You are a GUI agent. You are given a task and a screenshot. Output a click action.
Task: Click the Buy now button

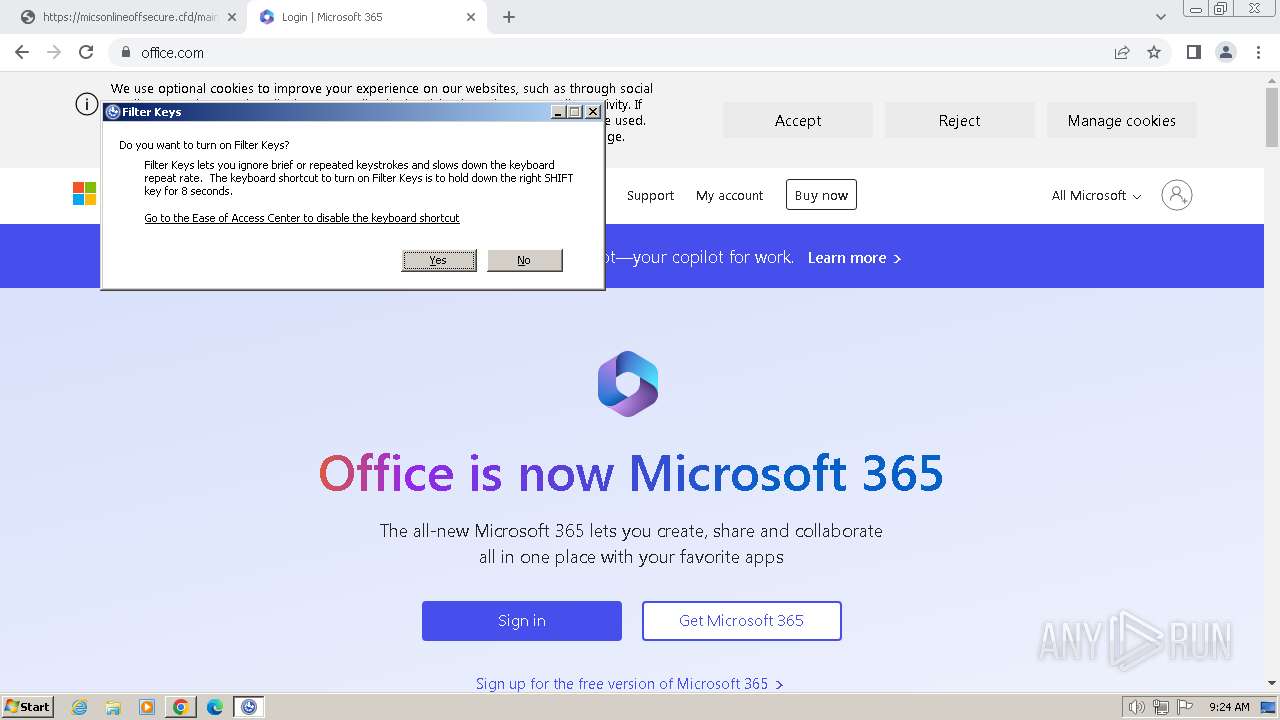pos(821,195)
